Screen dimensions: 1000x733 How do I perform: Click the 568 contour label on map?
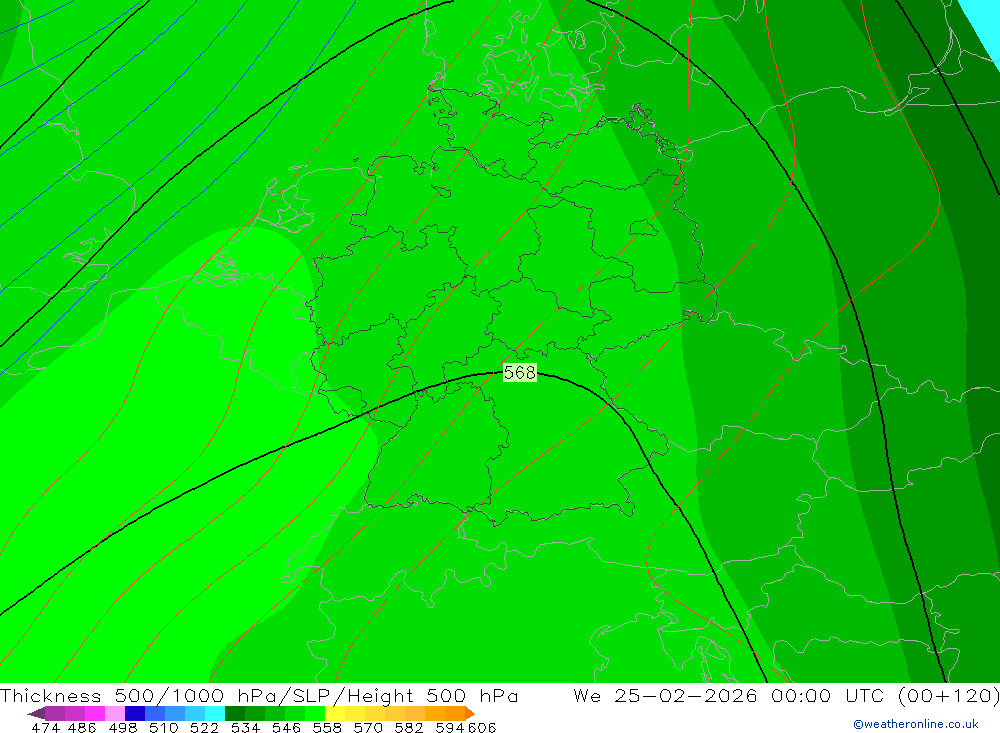click(520, 373)
